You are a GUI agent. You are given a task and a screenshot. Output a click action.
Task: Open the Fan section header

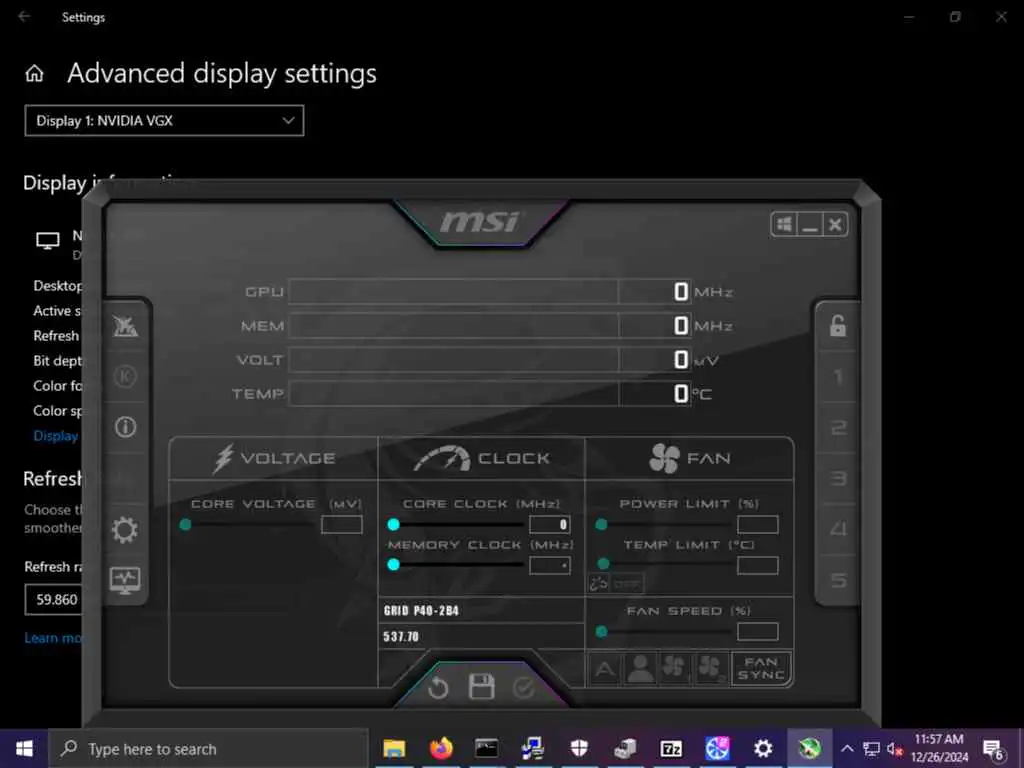point(690,458)
